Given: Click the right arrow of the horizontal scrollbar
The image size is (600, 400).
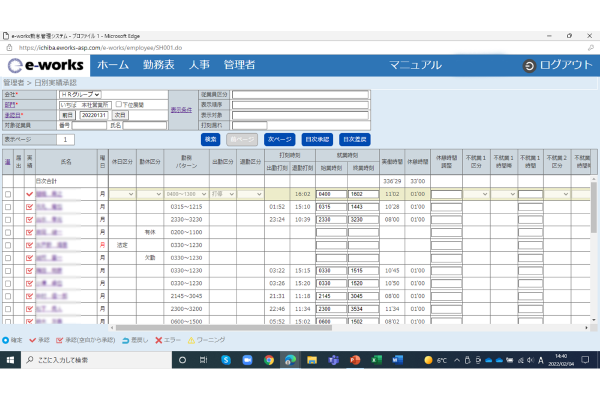Looking at the screenshot, I should tap(586, 328).
